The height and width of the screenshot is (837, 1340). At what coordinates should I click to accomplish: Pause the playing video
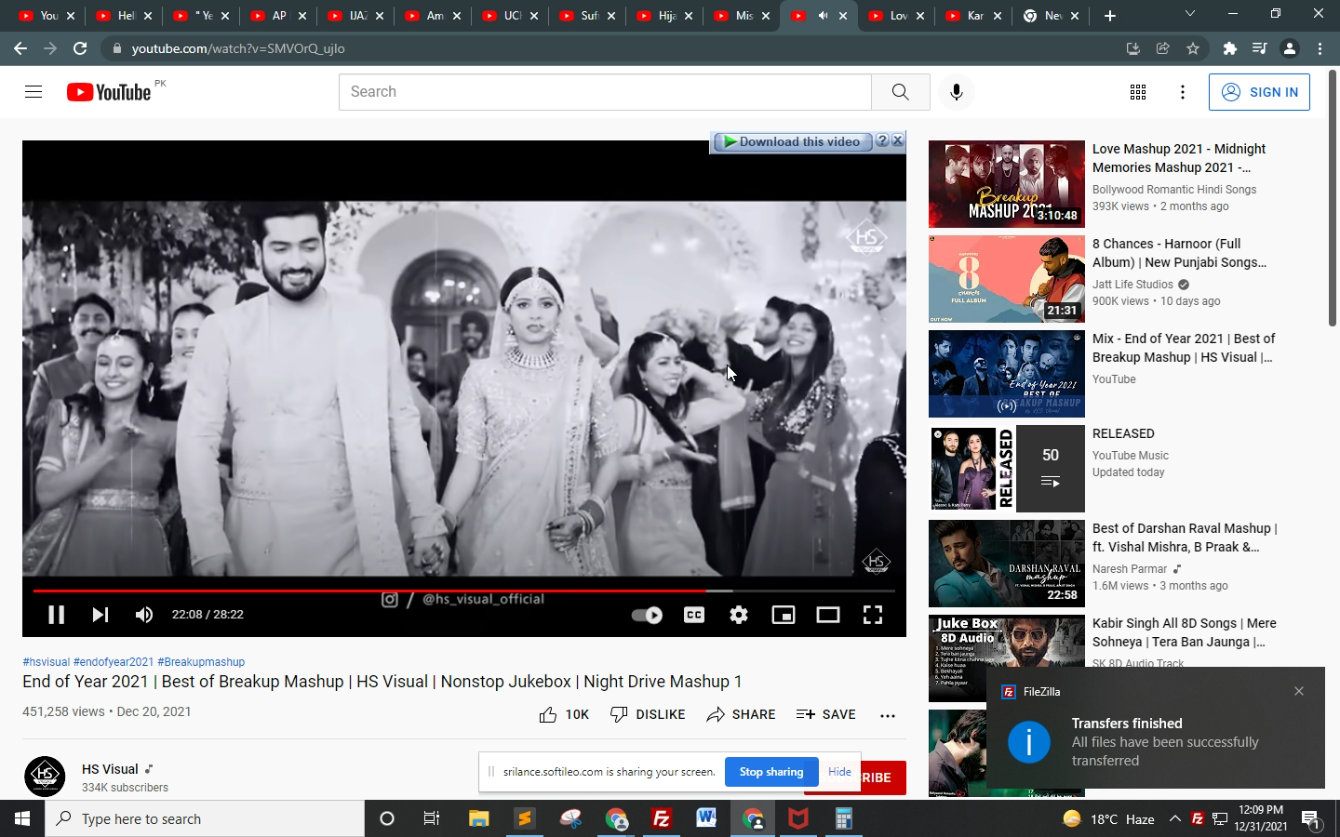click(56, 615)
